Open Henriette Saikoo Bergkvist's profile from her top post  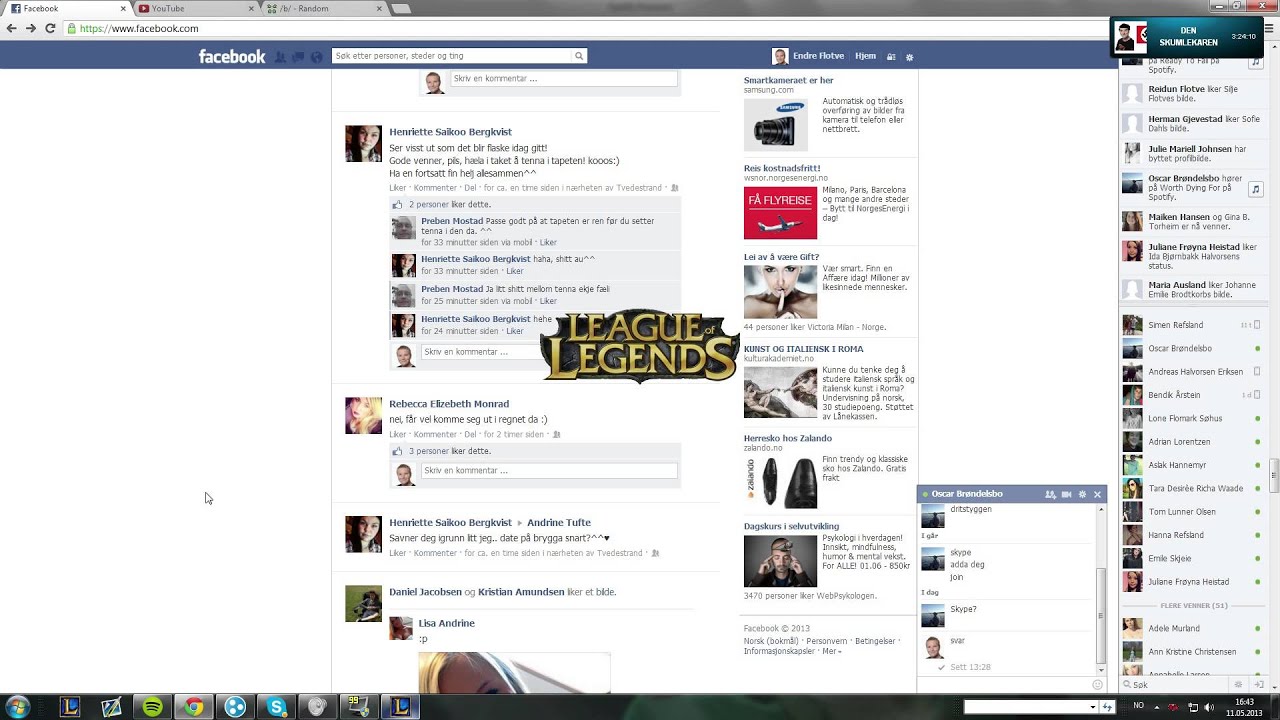point(450,132)
